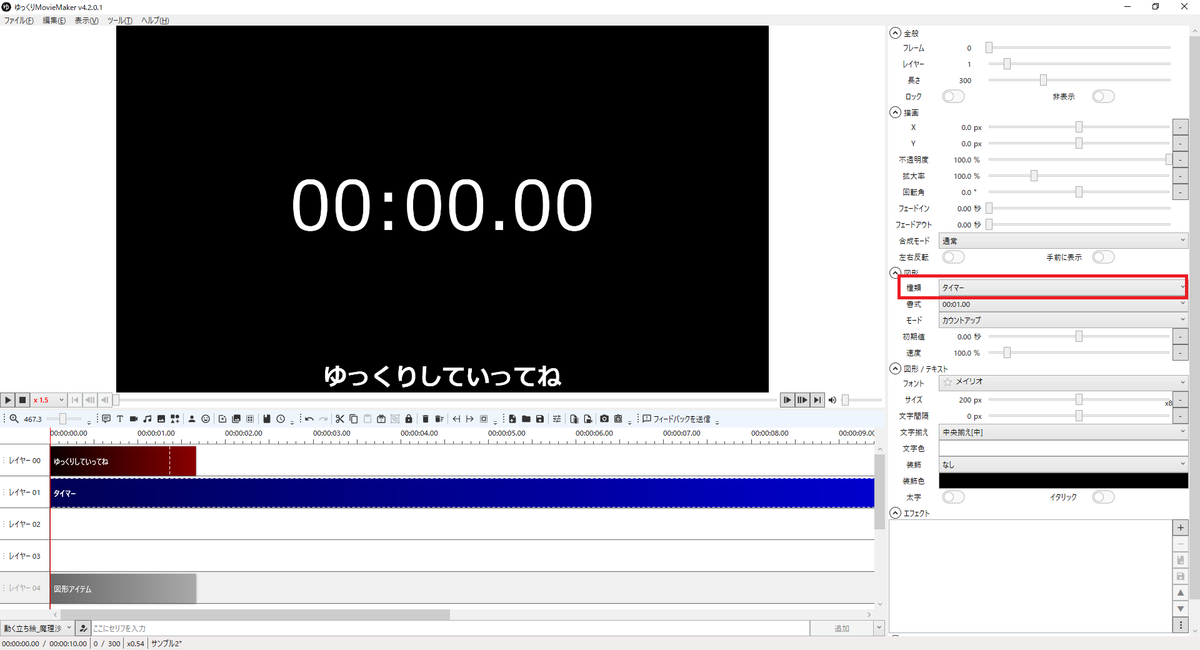Click the padlock icon to lock the item

(409, 418)
